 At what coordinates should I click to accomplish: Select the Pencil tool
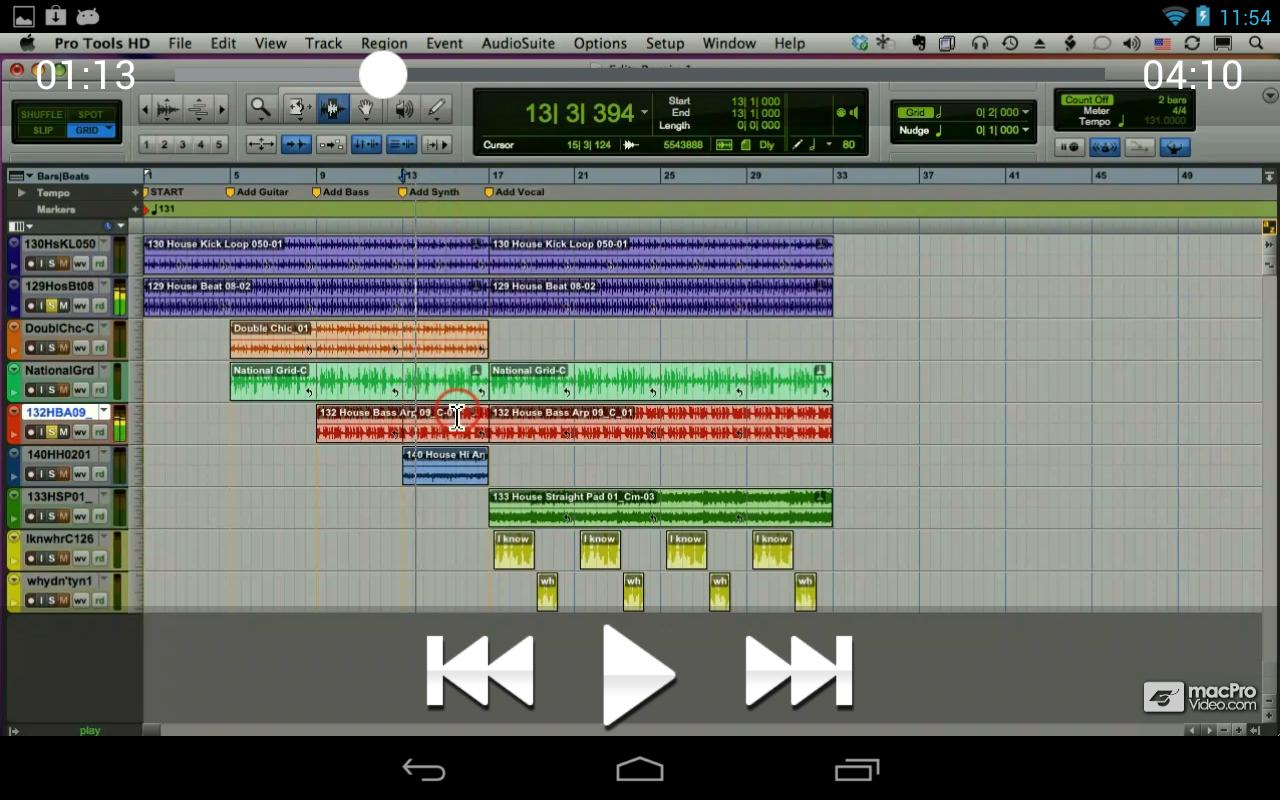pyautogui.click(x=436, y=108)
